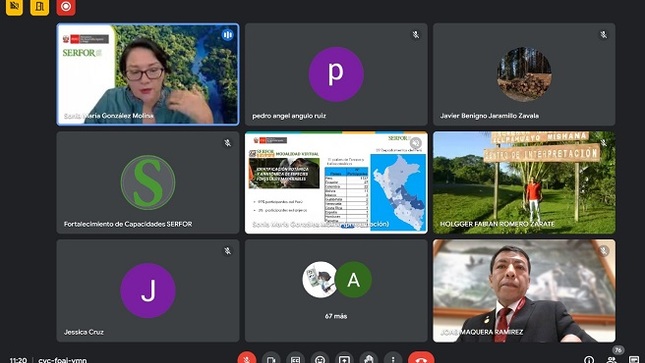645x363 pixels.
Task: Open the emoji reactions button
Action: [320, 359]
